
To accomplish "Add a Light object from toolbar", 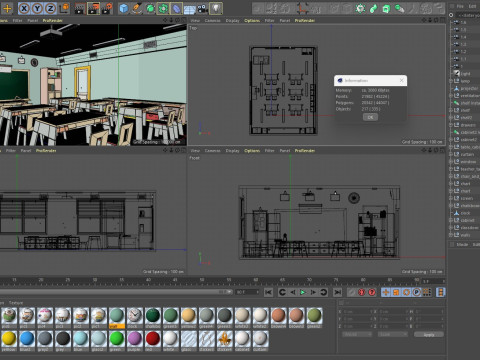I will point(216,8).
